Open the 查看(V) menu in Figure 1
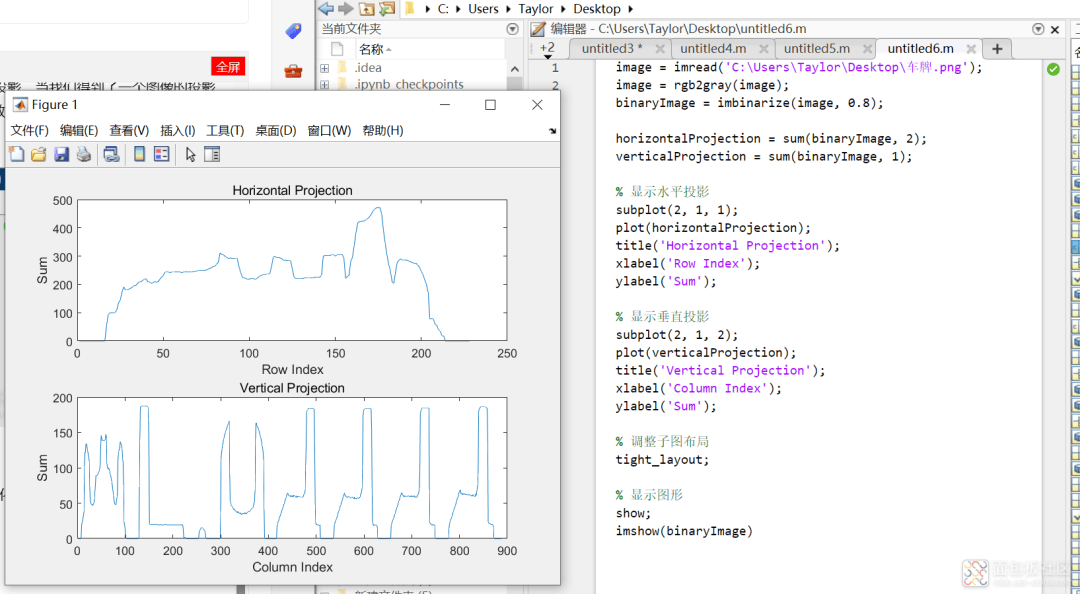This screenshot has width=1080, height=594. pyautogui.click(x=129, y=131)
